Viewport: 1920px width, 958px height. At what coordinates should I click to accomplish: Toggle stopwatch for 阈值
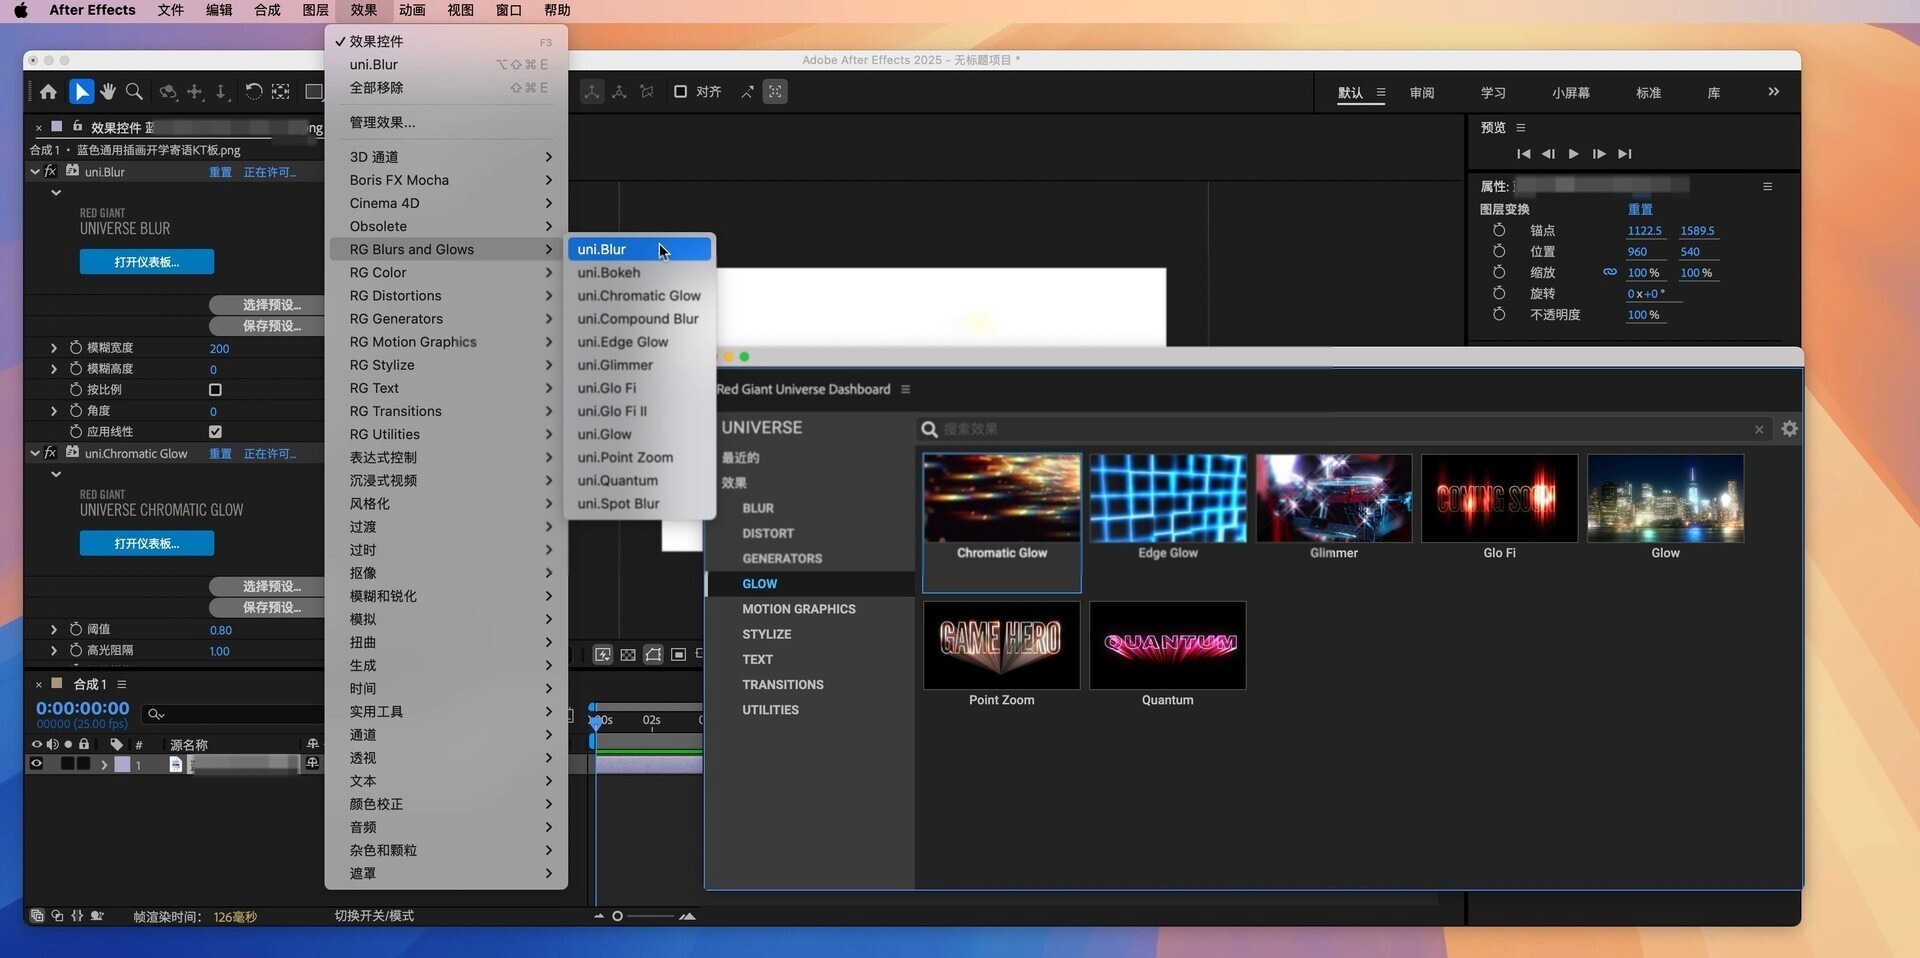pyautogui.click(x=76, y=630)
